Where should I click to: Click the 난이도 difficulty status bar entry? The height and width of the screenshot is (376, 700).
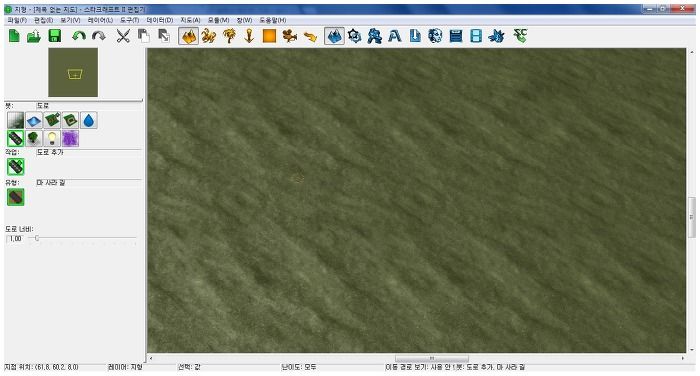[x=299, y=367]
